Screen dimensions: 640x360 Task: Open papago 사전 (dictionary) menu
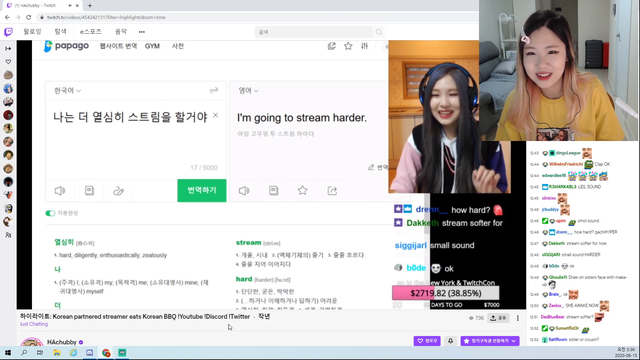178,46
